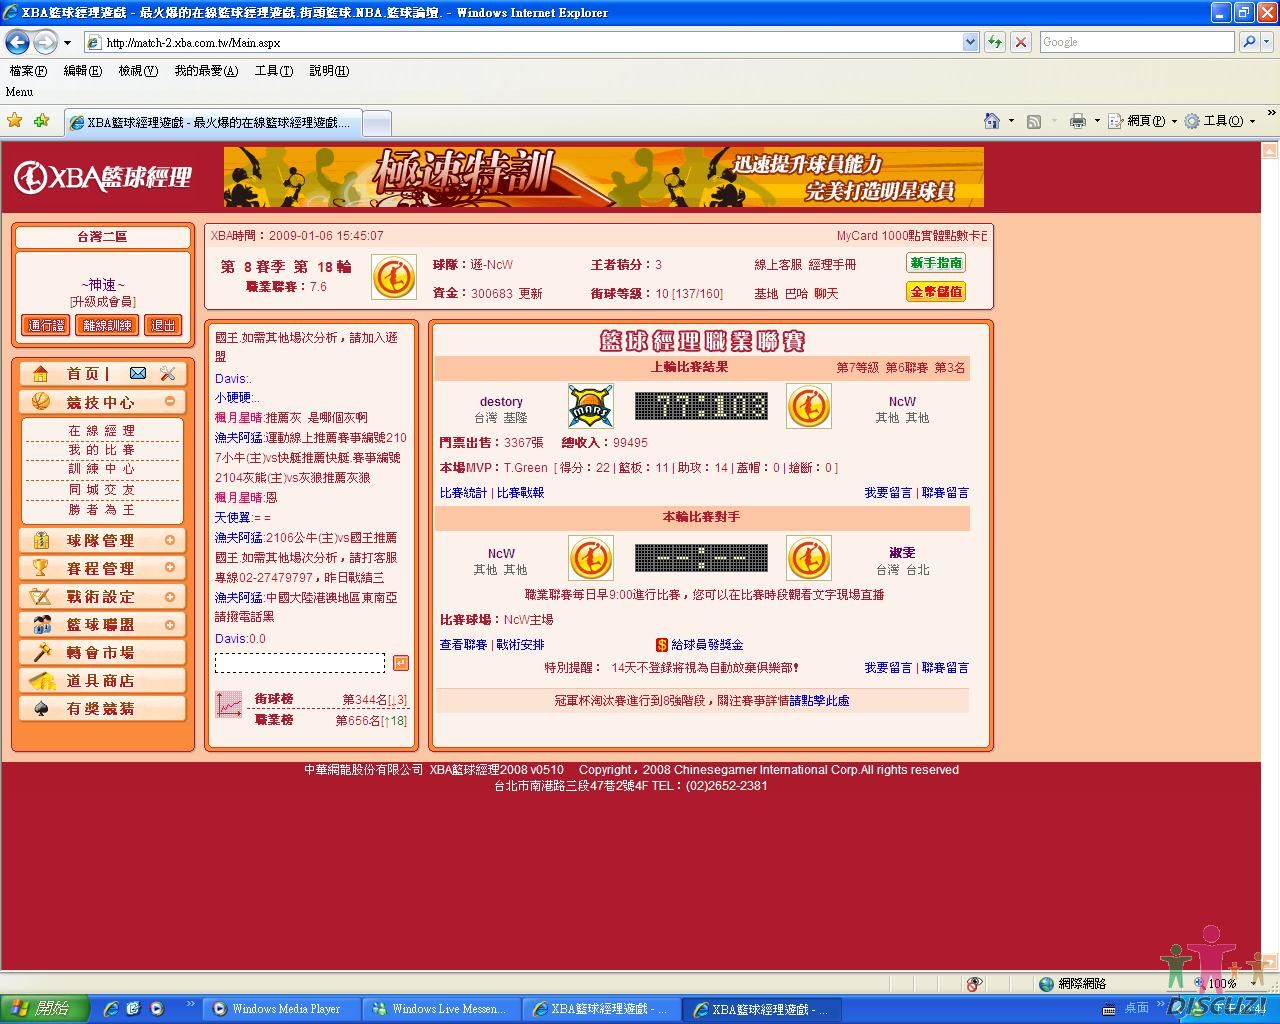Click the auction hammer icon of 轉會市場
The width and height of the screenshot is (1280, 1024).
point(41,652)
